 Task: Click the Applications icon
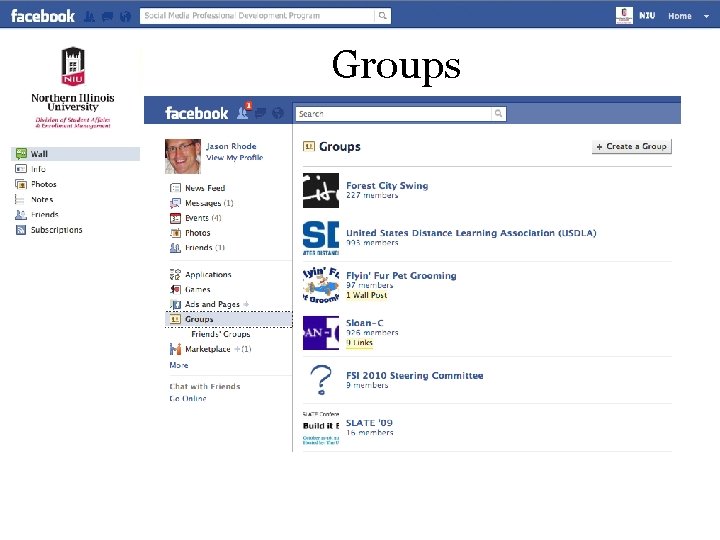click(175, 275)
